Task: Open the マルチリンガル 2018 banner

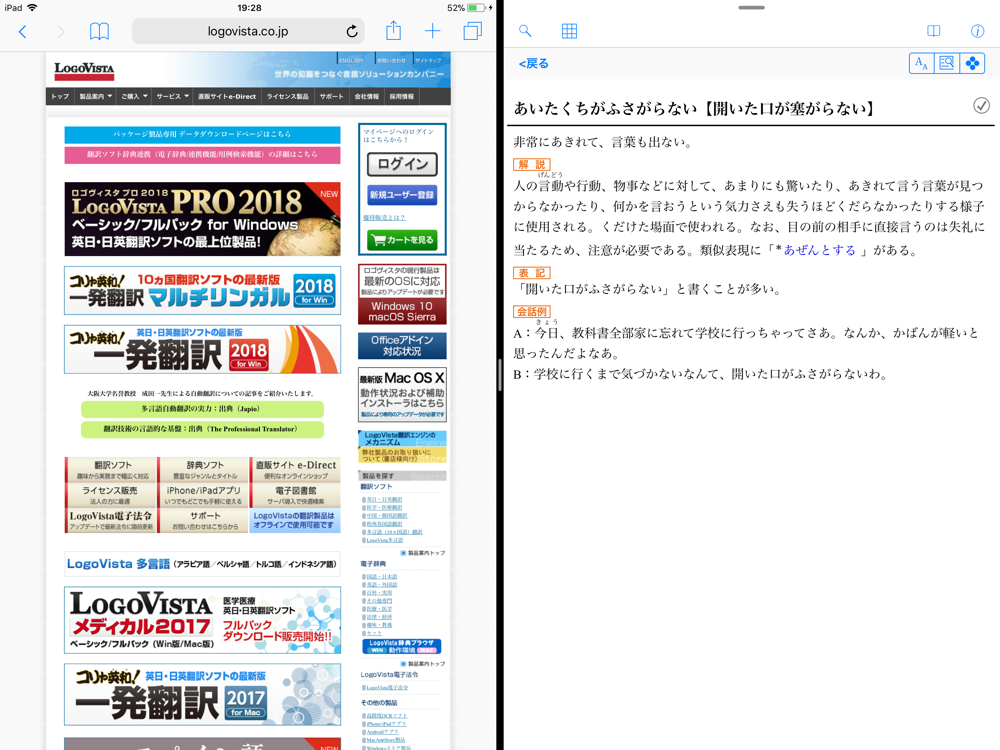Action: coord(202,291)
